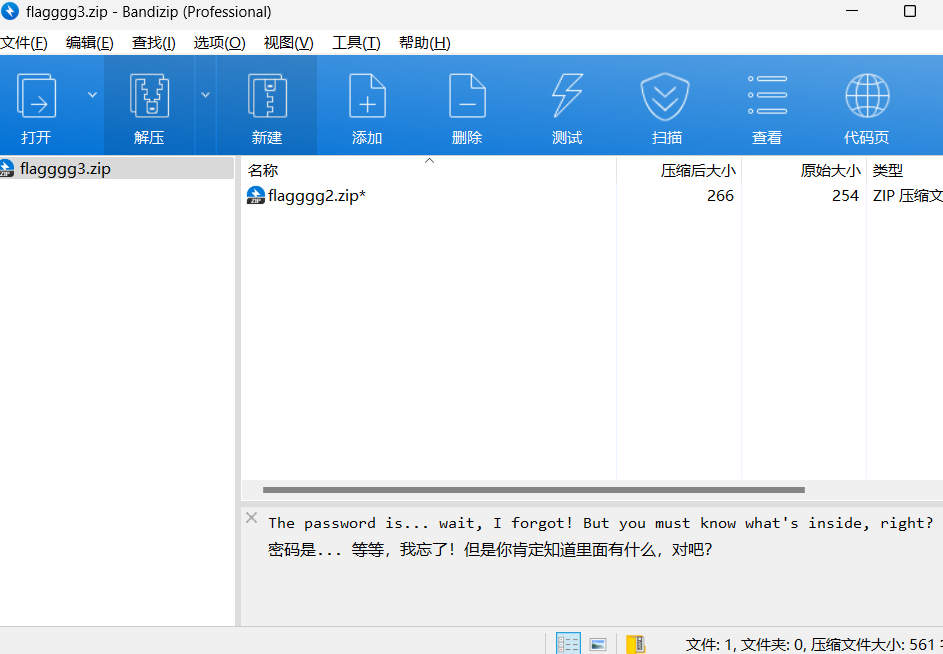
Task: Expand the dropdown arrow beside Open (打开)
Action: (92, 95)
